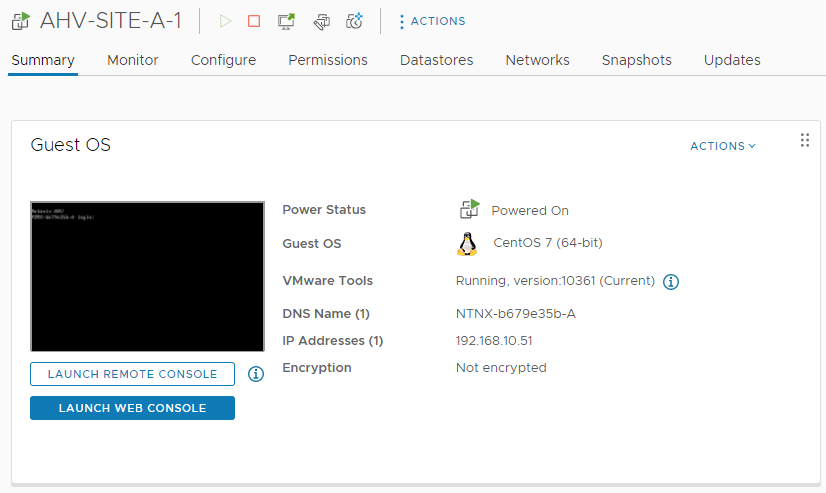Screen dimensions: 826x493
Task: Click the Powered On status text
Action: pyautogui.click(x=530, y=211)
